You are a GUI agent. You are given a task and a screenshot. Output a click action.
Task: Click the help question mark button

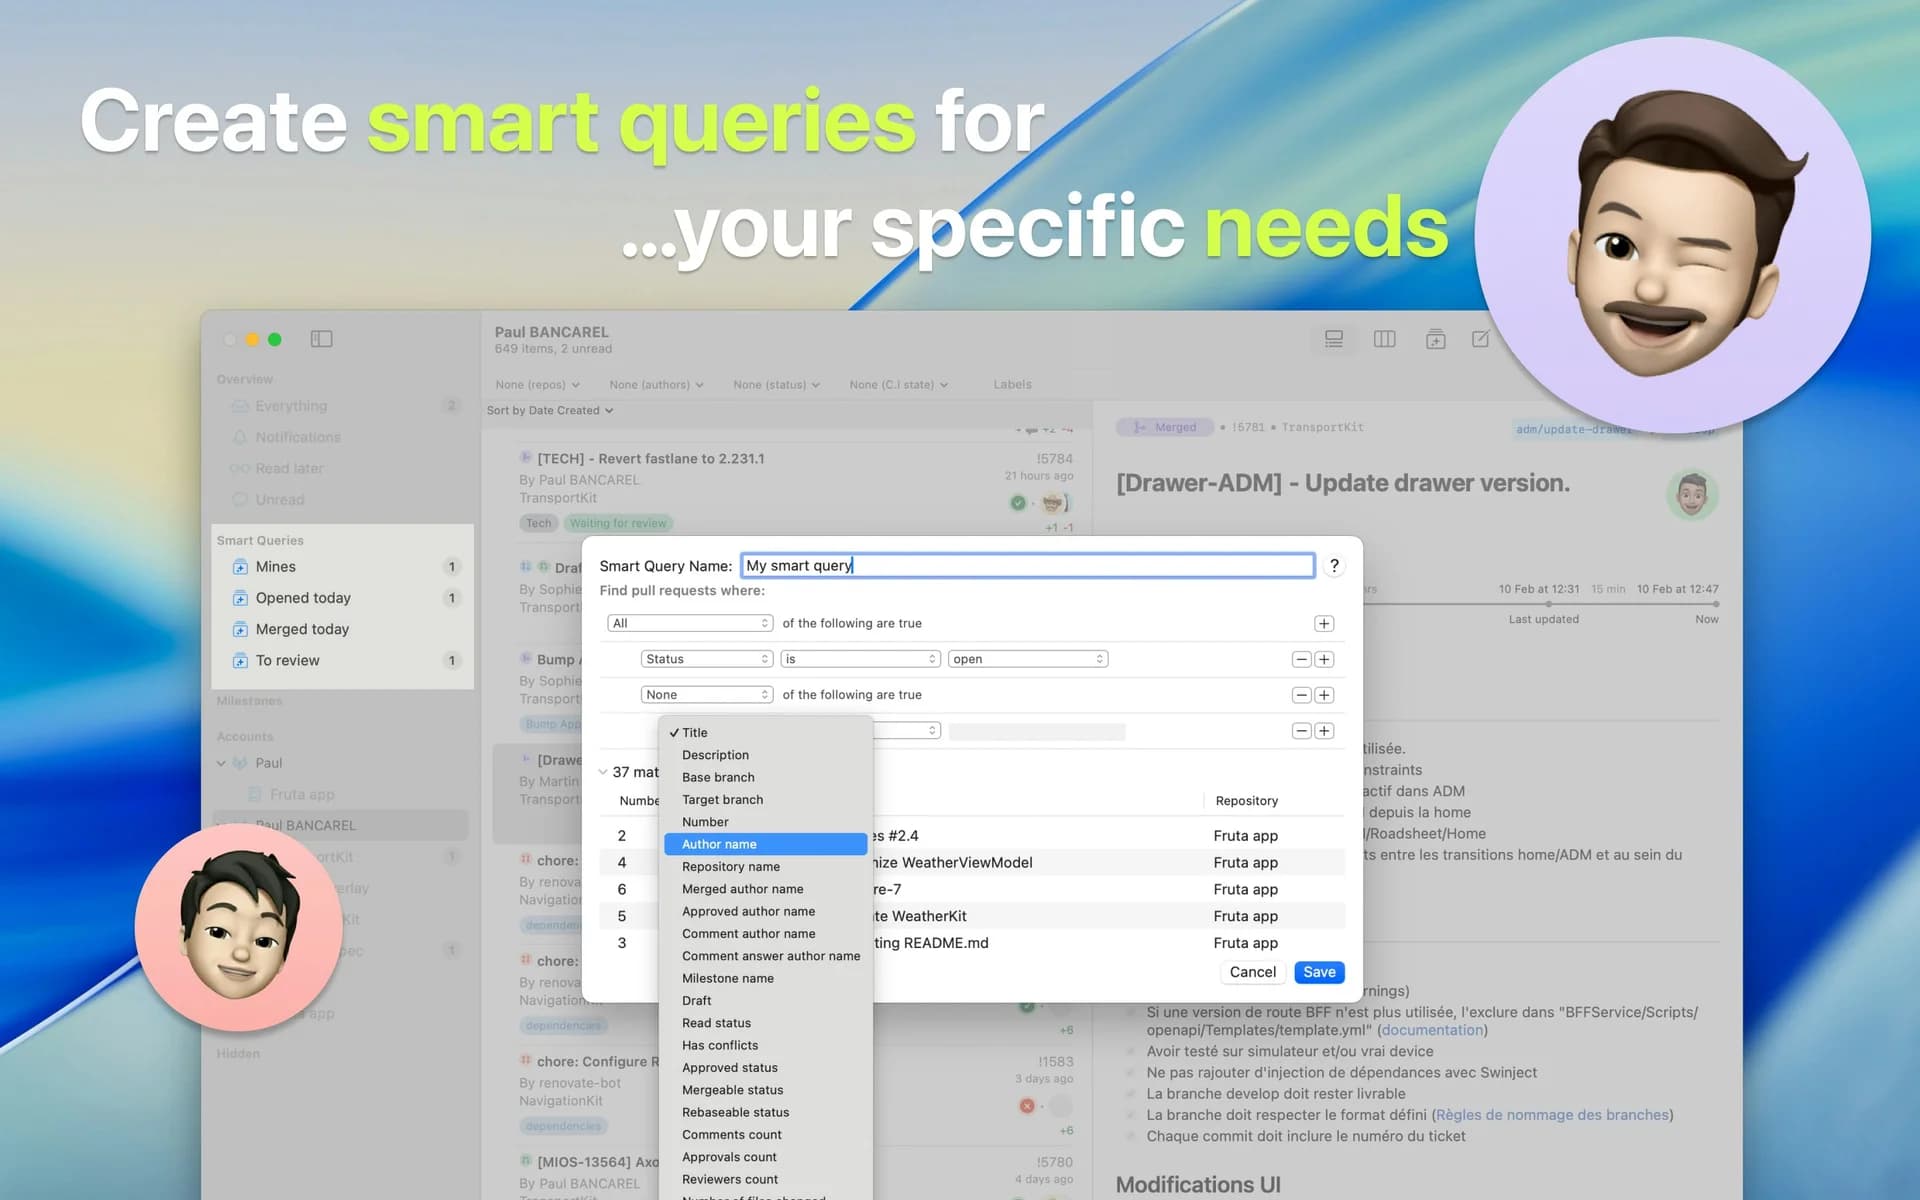[x=1334, y=566]
